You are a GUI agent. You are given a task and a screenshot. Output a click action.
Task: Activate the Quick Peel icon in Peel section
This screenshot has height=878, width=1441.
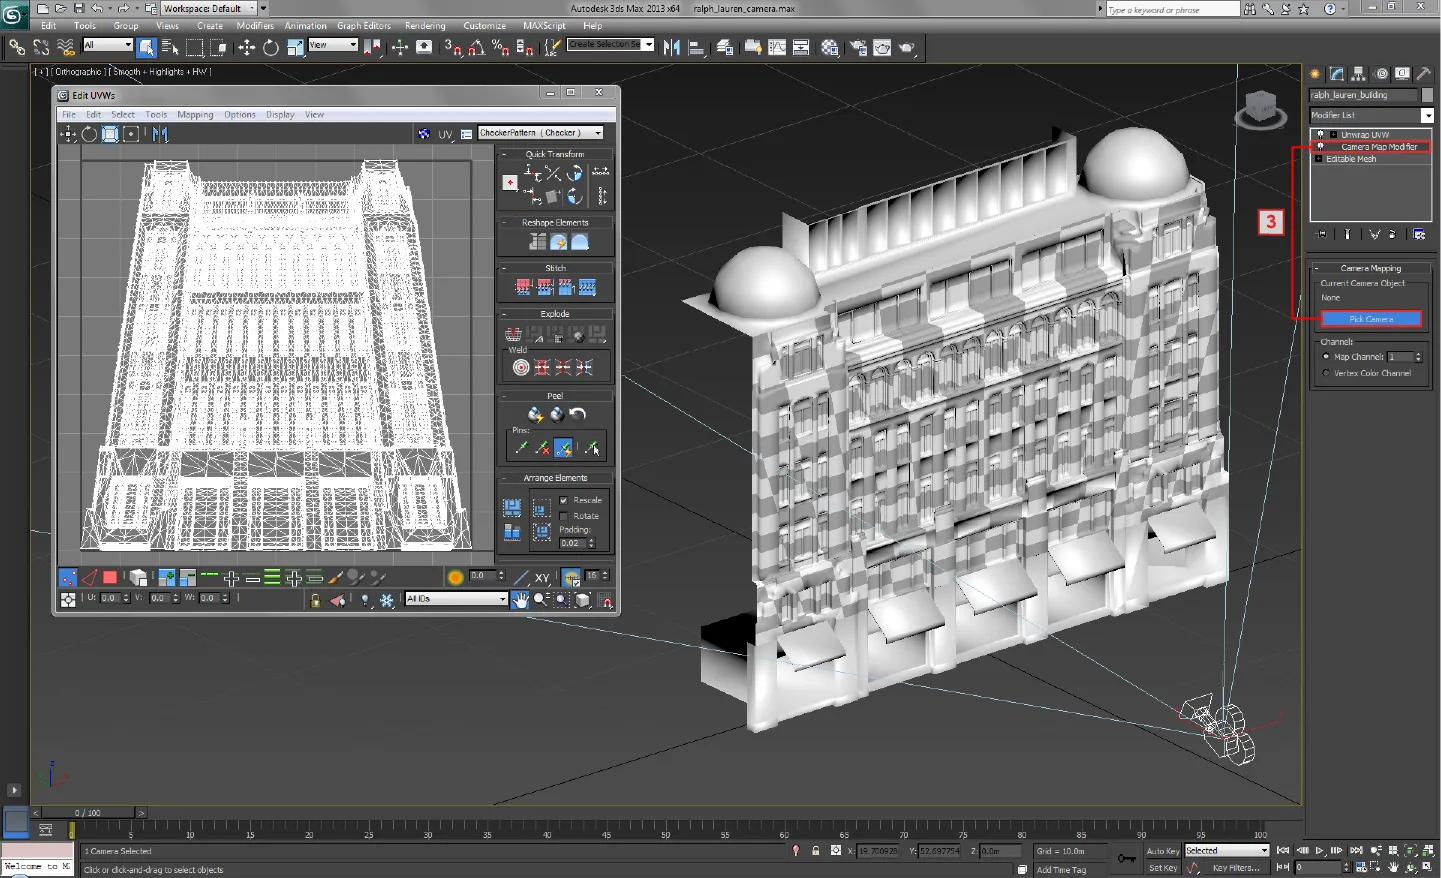(534, 414)
